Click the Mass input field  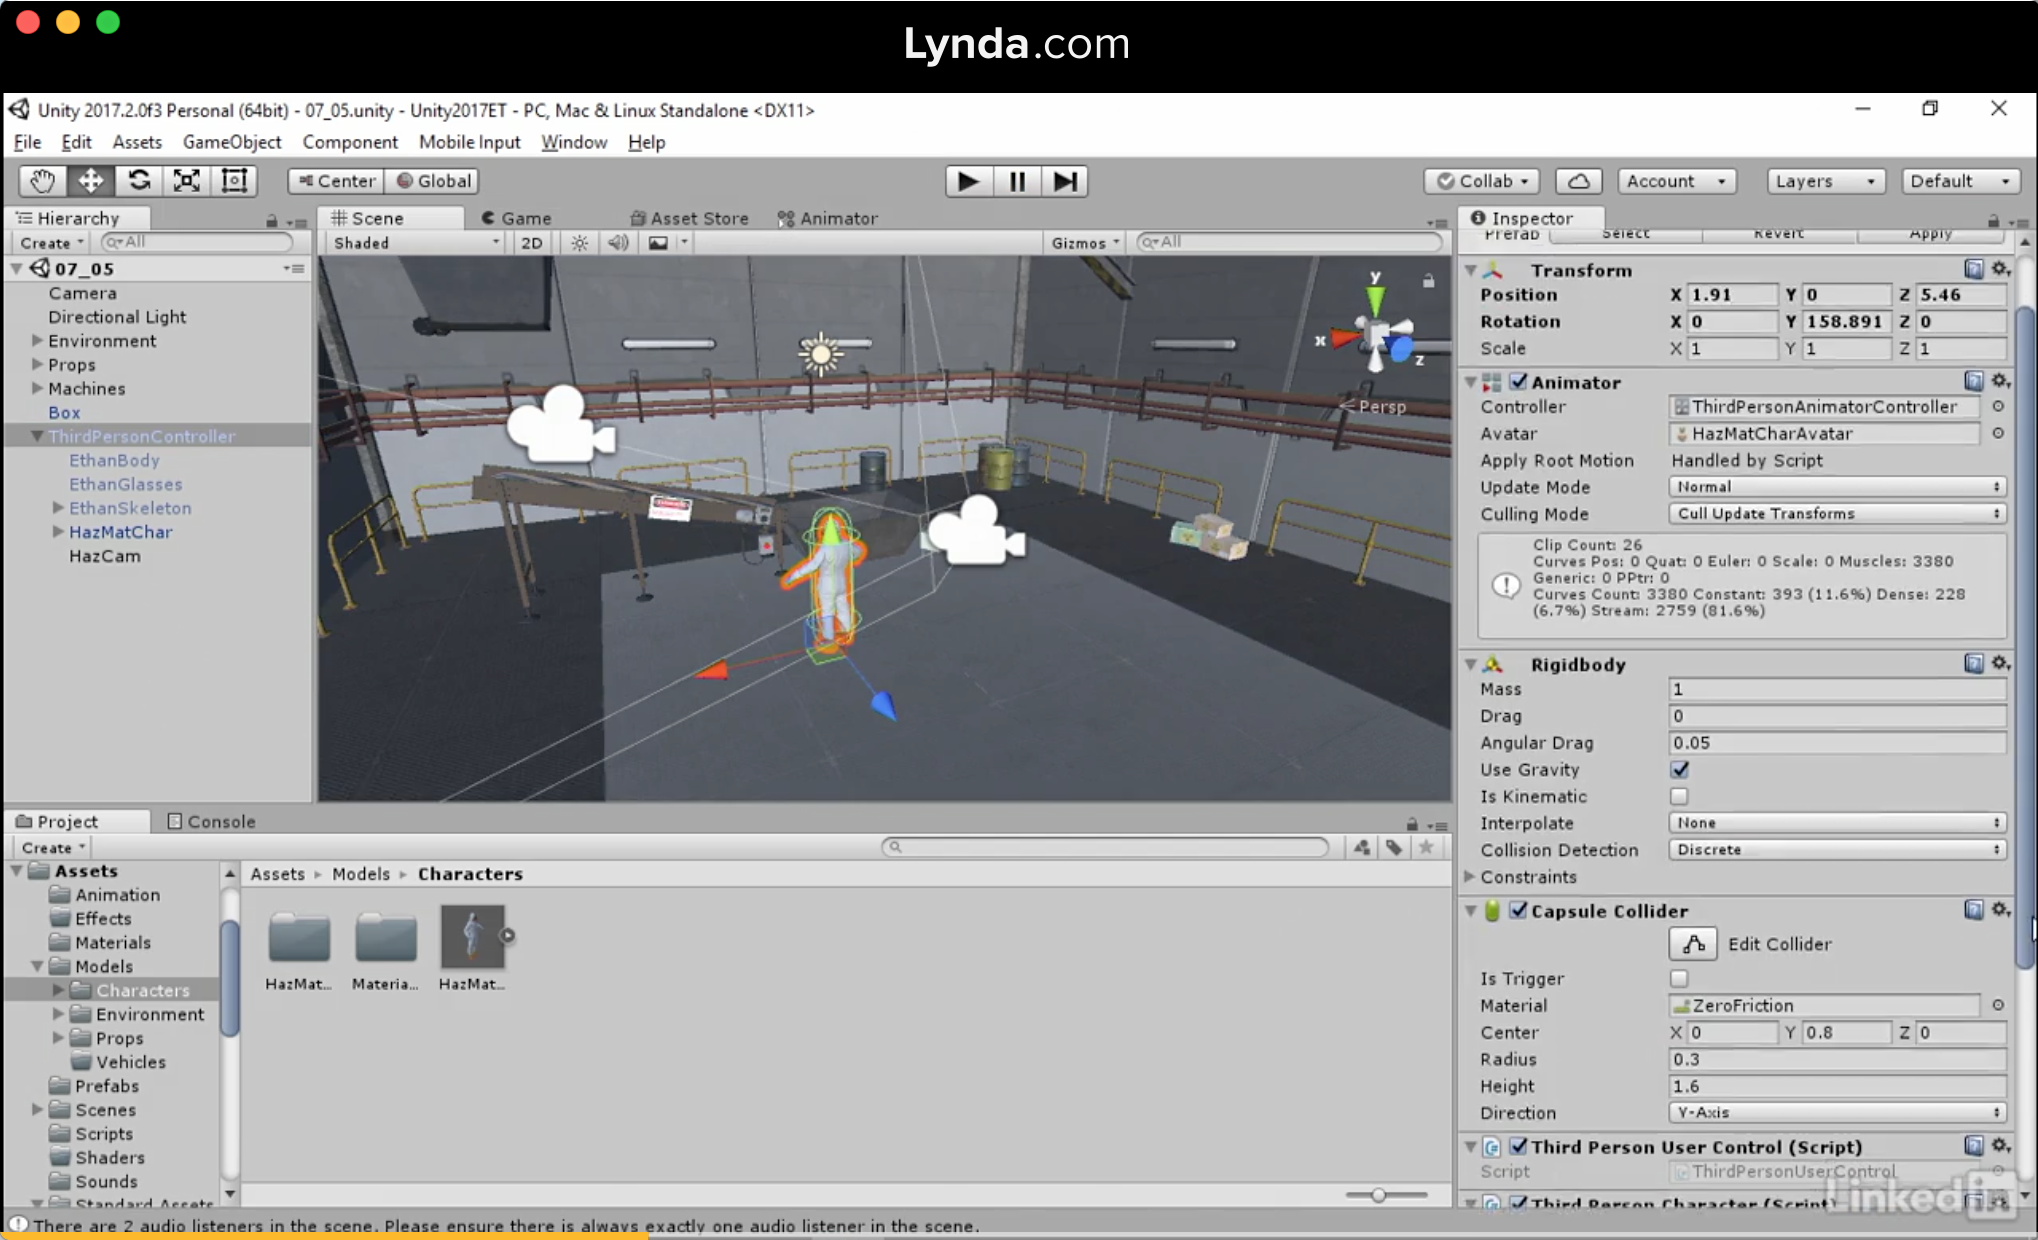(1838, 689)
